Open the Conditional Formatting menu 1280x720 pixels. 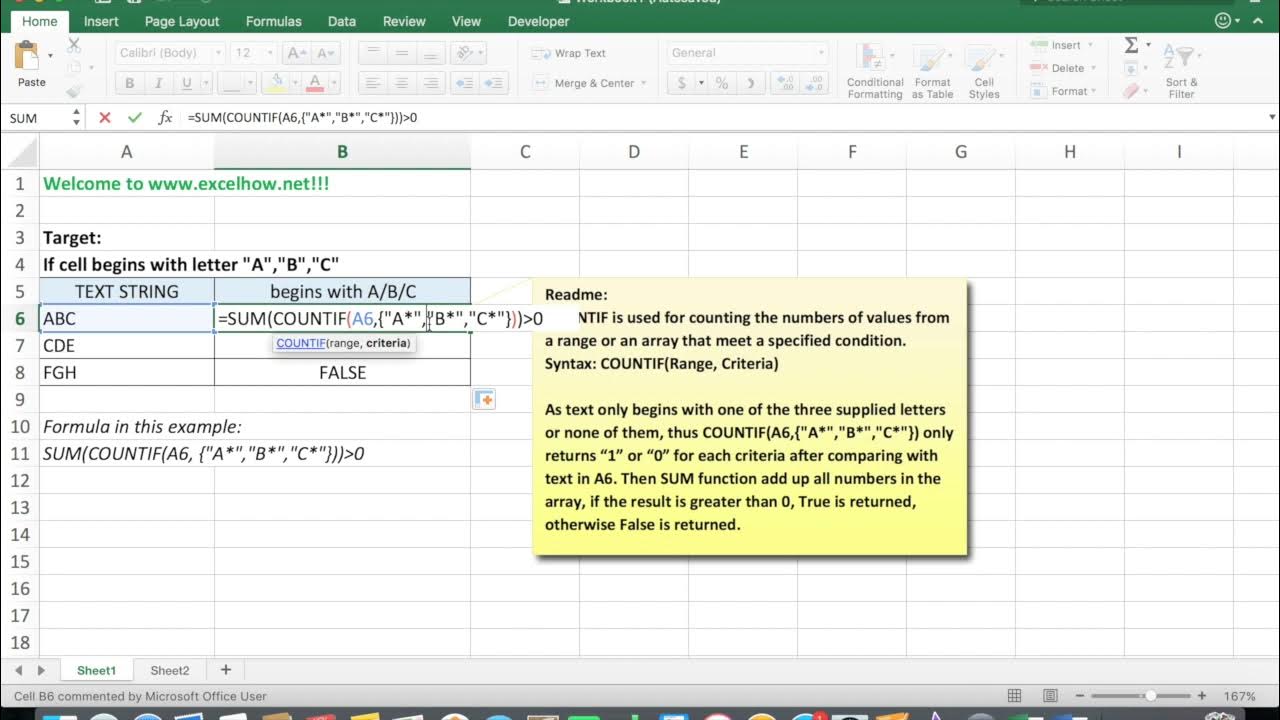(875, 72)
